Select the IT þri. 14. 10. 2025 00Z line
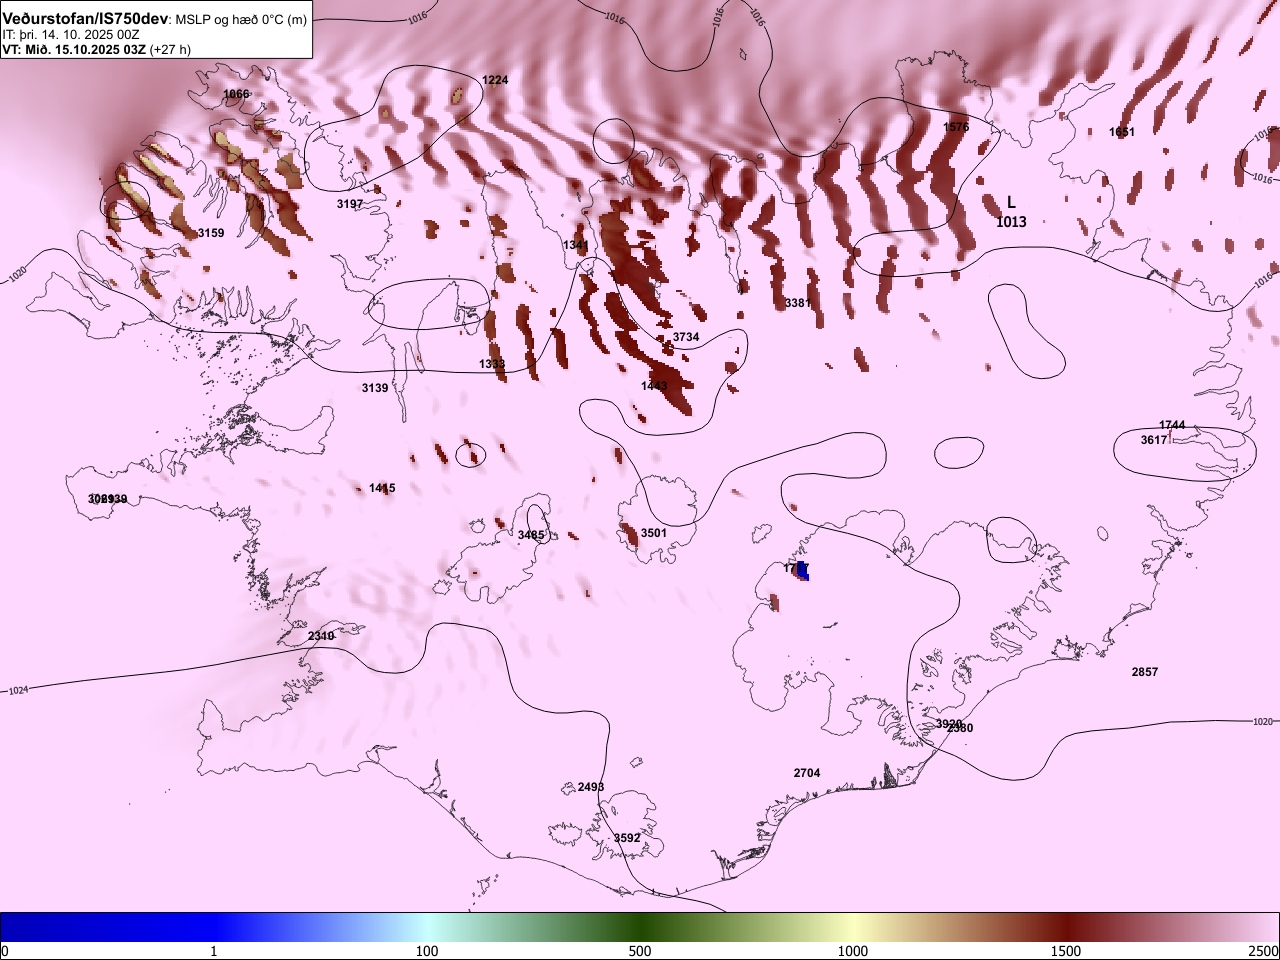 tap(71, 34)
